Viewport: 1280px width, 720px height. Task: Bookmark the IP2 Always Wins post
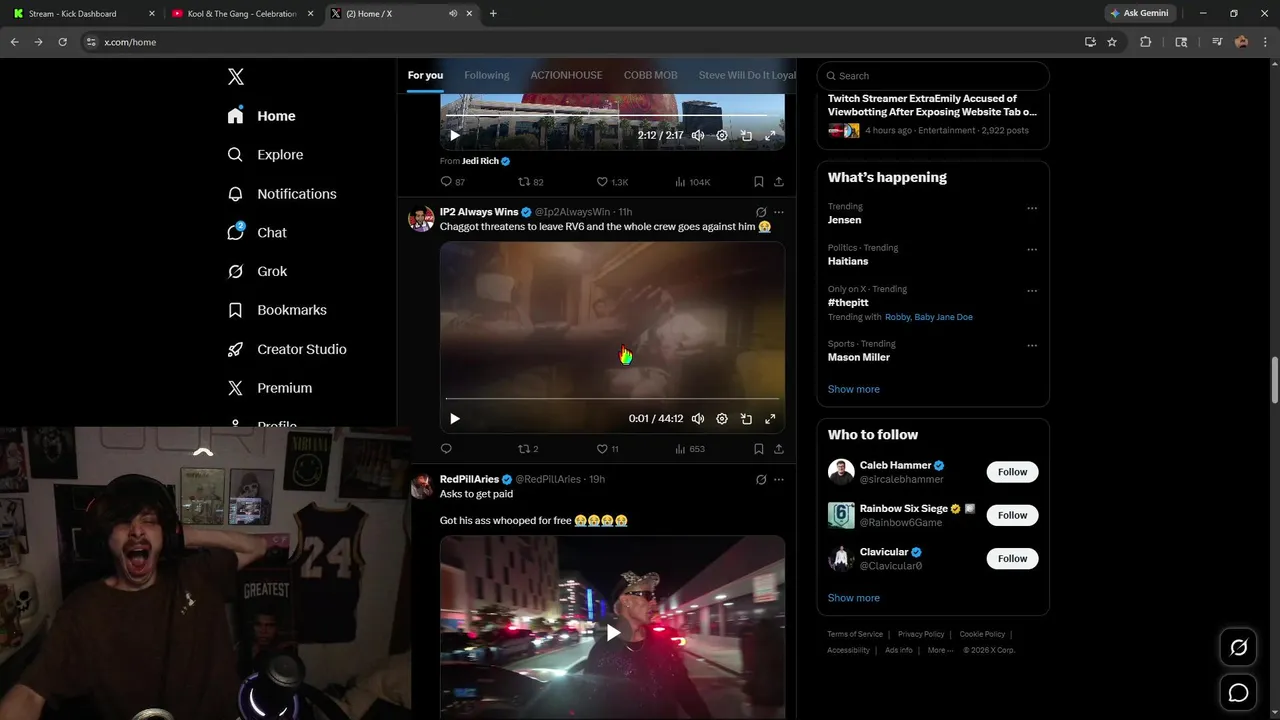[x=759, y=449]
